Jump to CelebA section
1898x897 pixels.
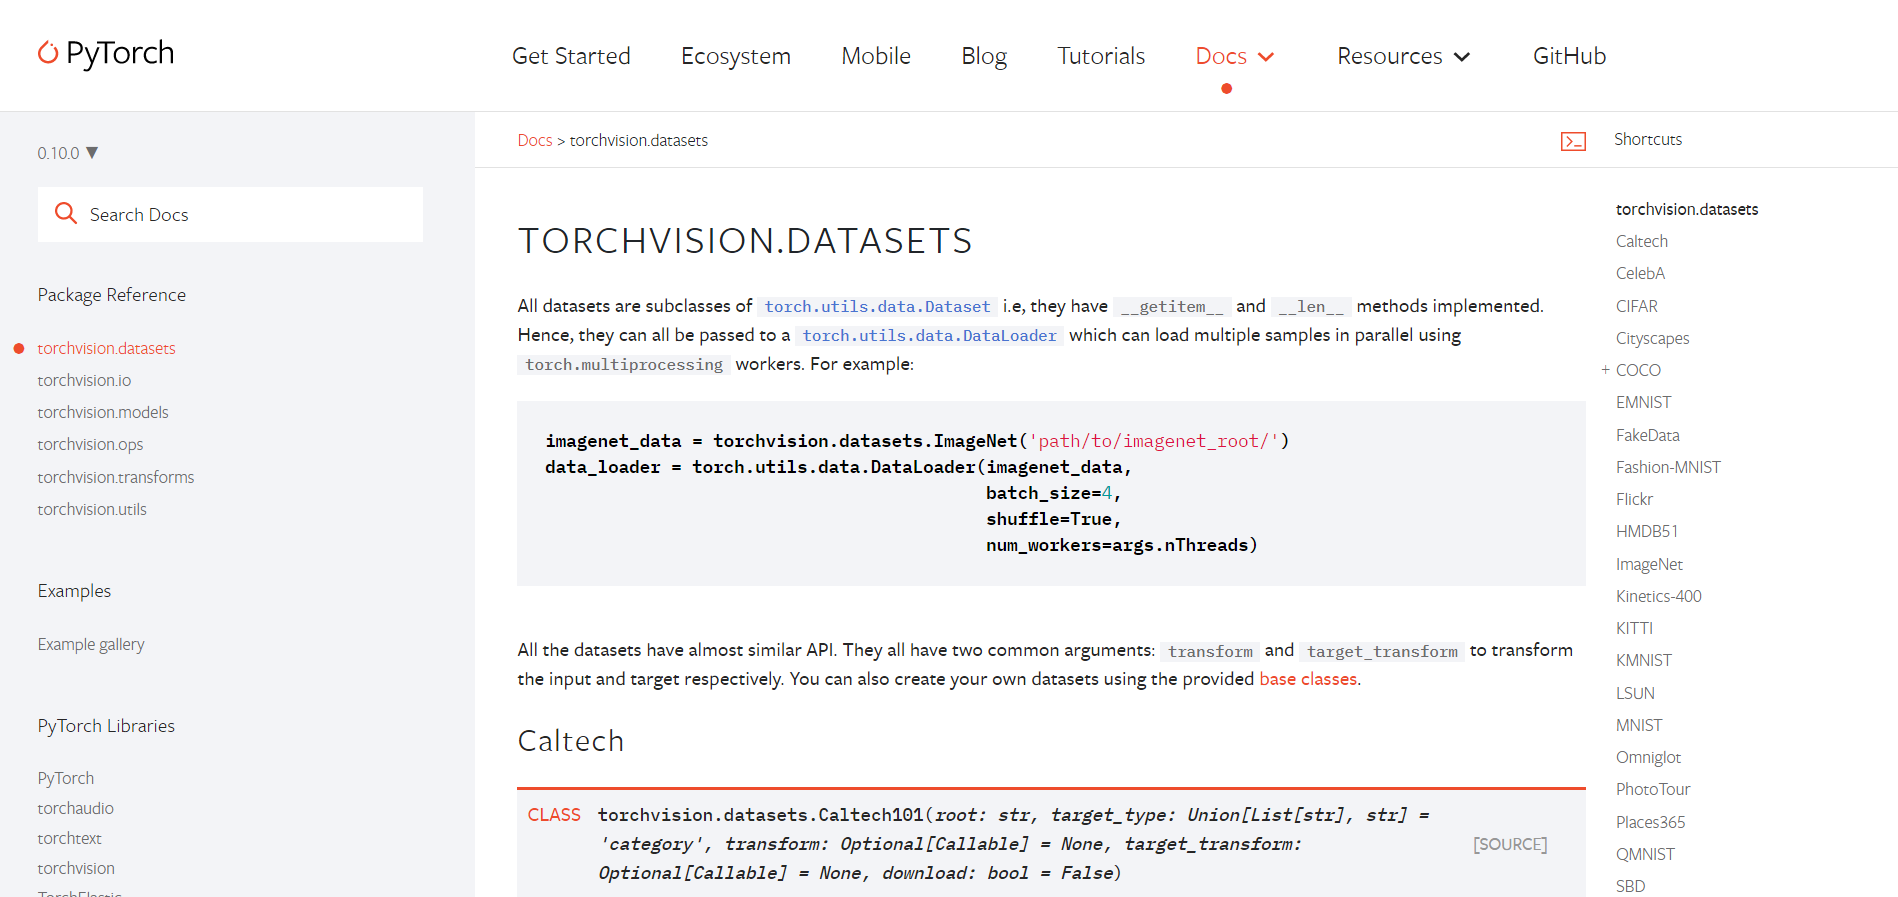click(x=1640, y=273)
